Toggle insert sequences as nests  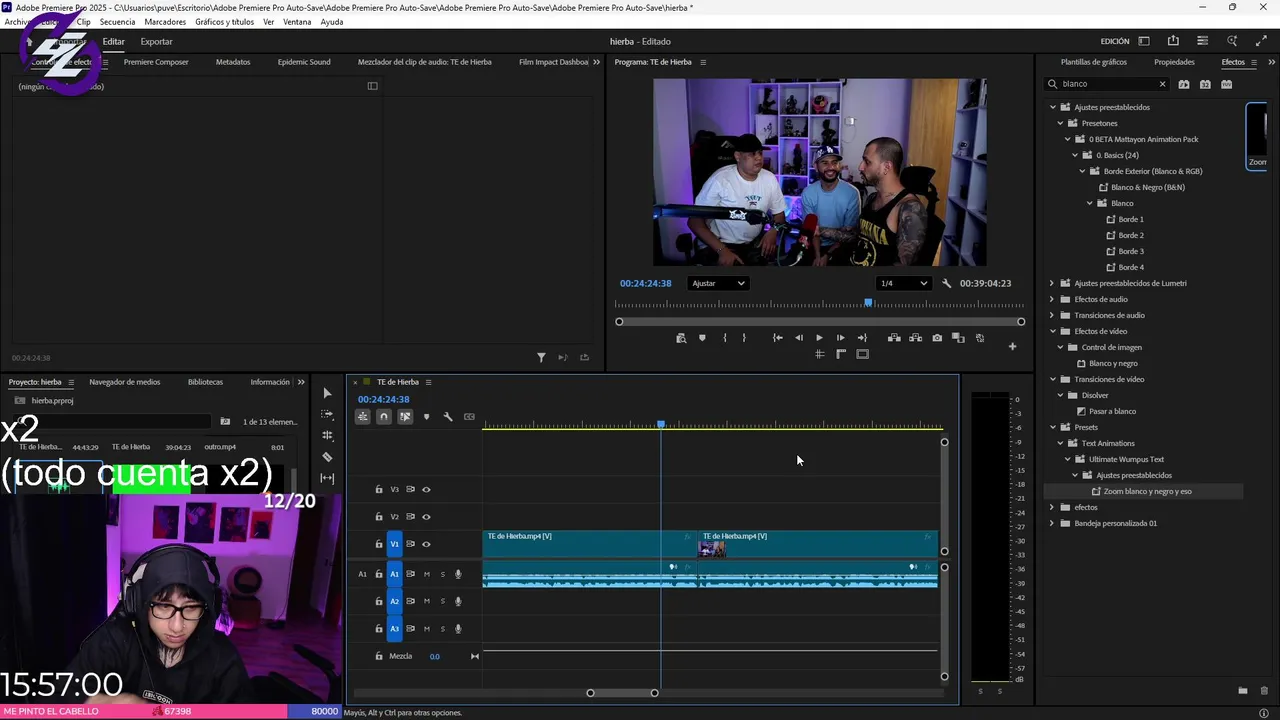point(362,417)
